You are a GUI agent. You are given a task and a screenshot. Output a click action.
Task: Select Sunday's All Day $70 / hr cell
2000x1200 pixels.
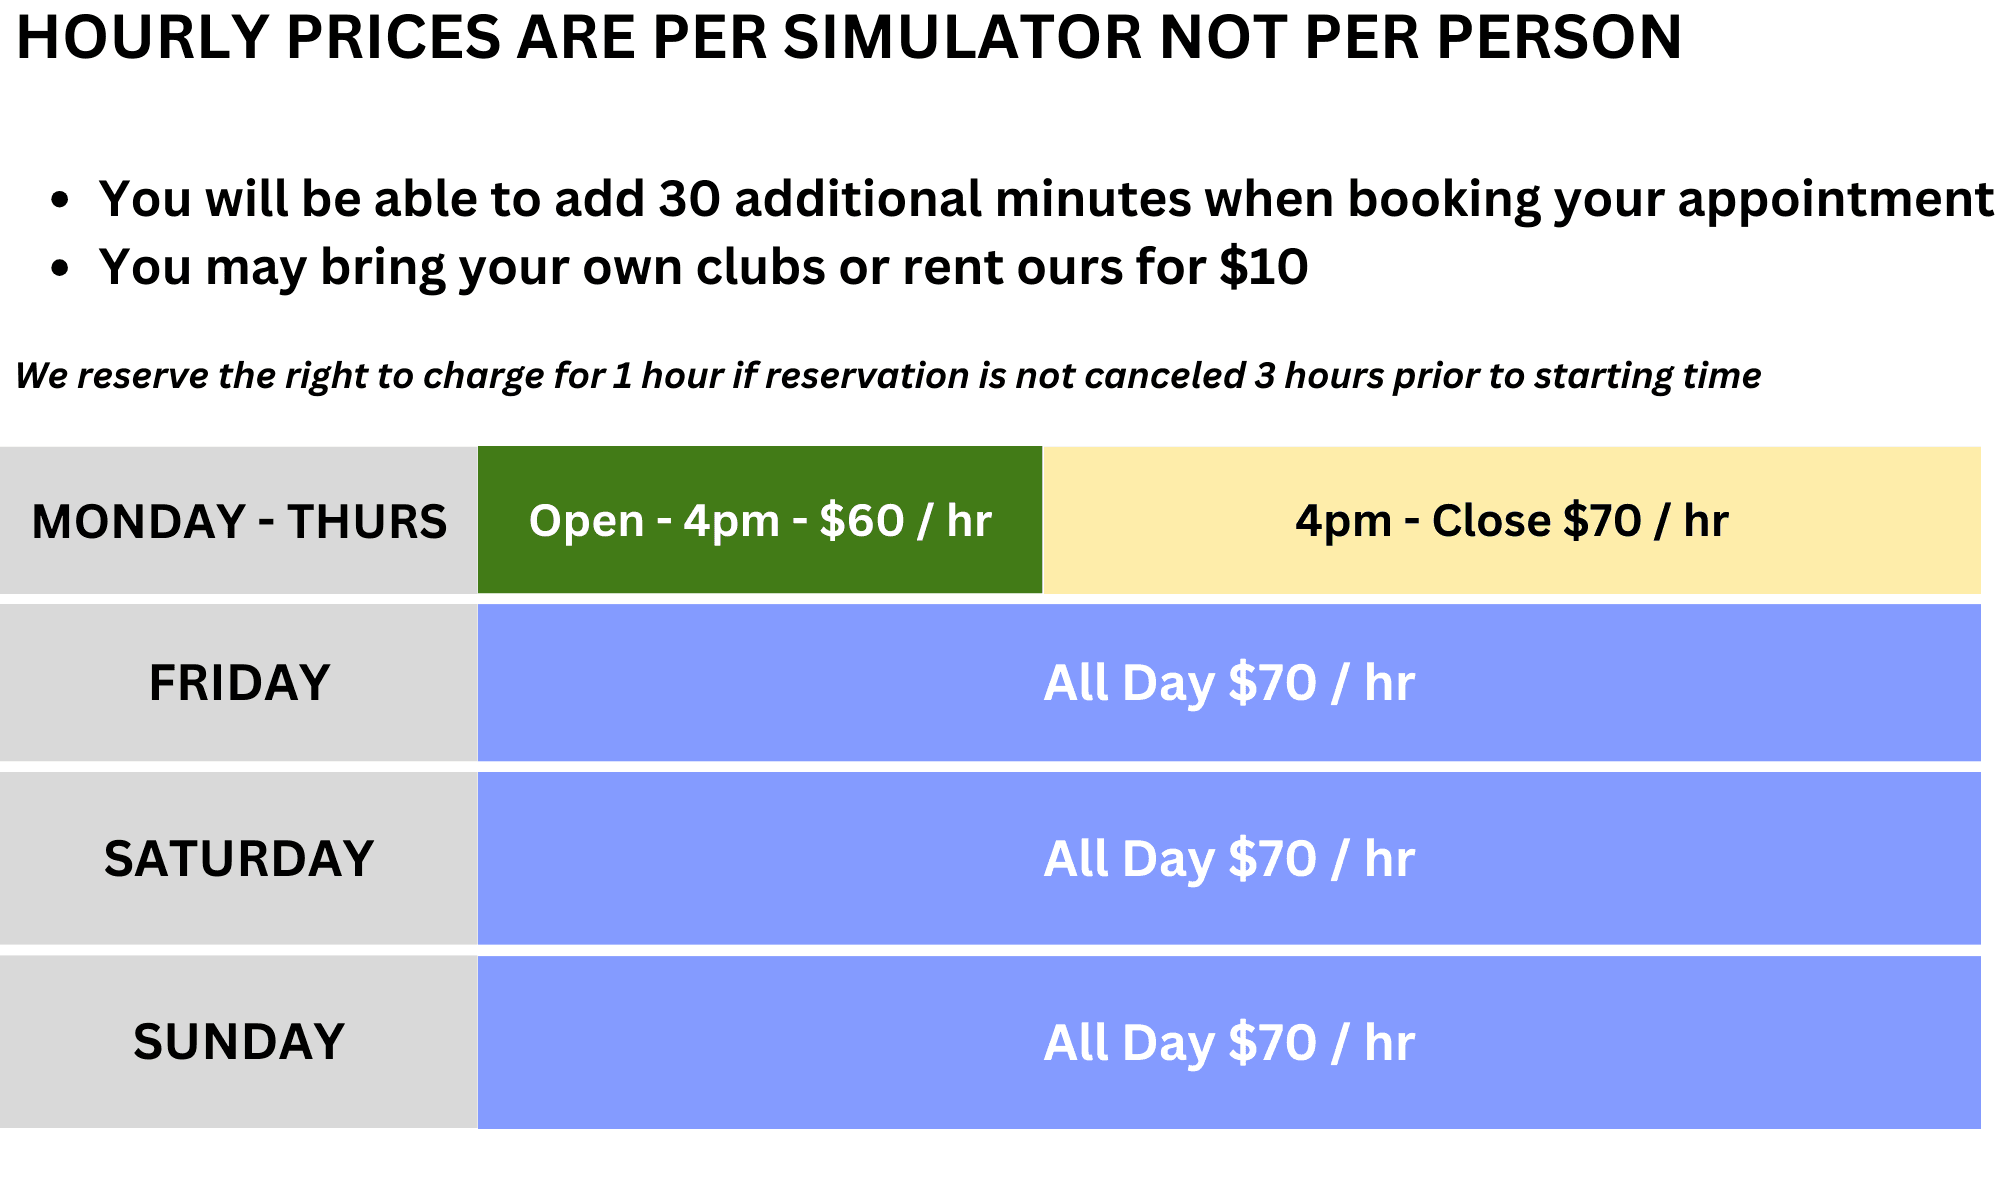(1229, 1042)
